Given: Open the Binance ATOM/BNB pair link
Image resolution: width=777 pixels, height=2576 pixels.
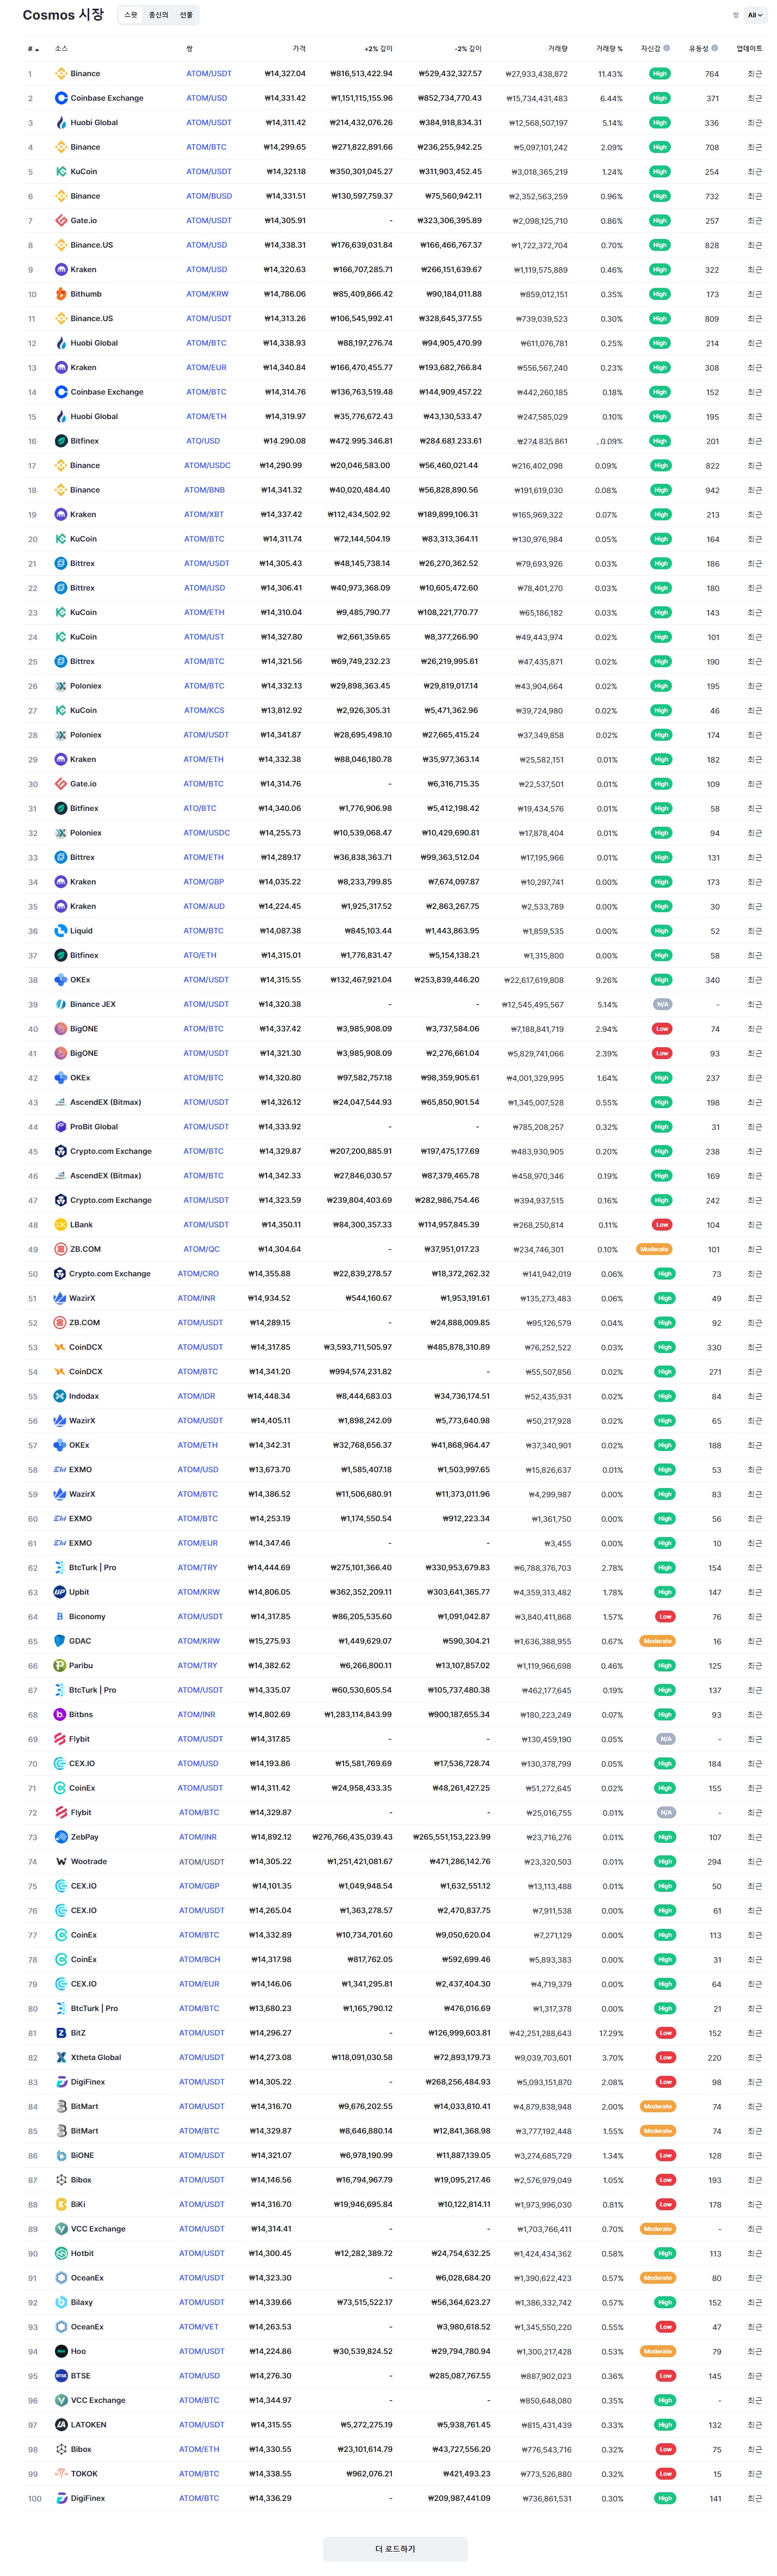Looking at the screenshot, I should tap(204, 490).
